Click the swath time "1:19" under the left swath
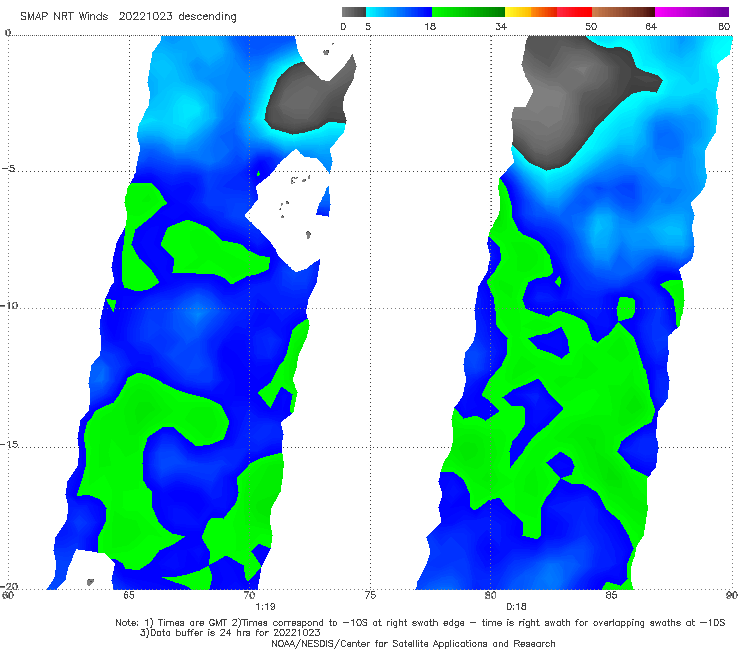 pos(265,607)
